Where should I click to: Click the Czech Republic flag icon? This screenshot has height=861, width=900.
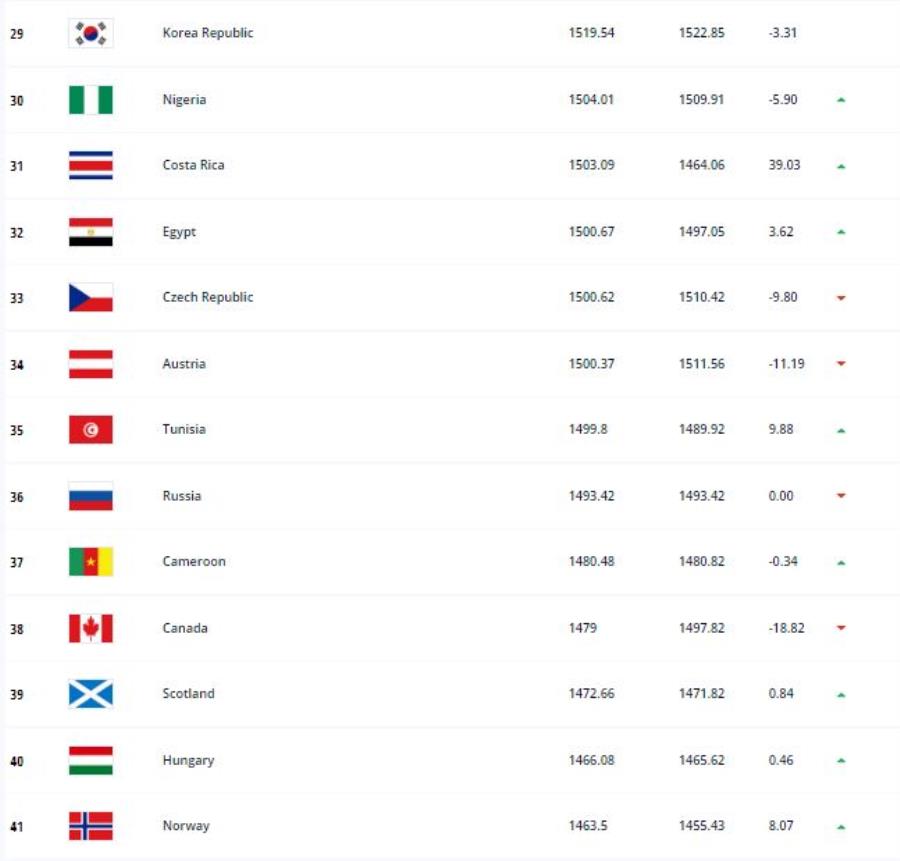[x=91, y=297]
